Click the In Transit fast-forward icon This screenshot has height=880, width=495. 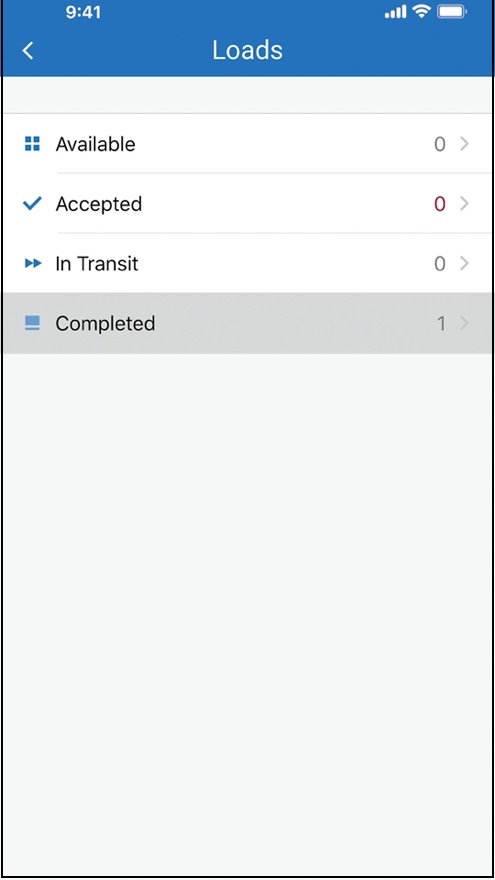tap(33, 263)
